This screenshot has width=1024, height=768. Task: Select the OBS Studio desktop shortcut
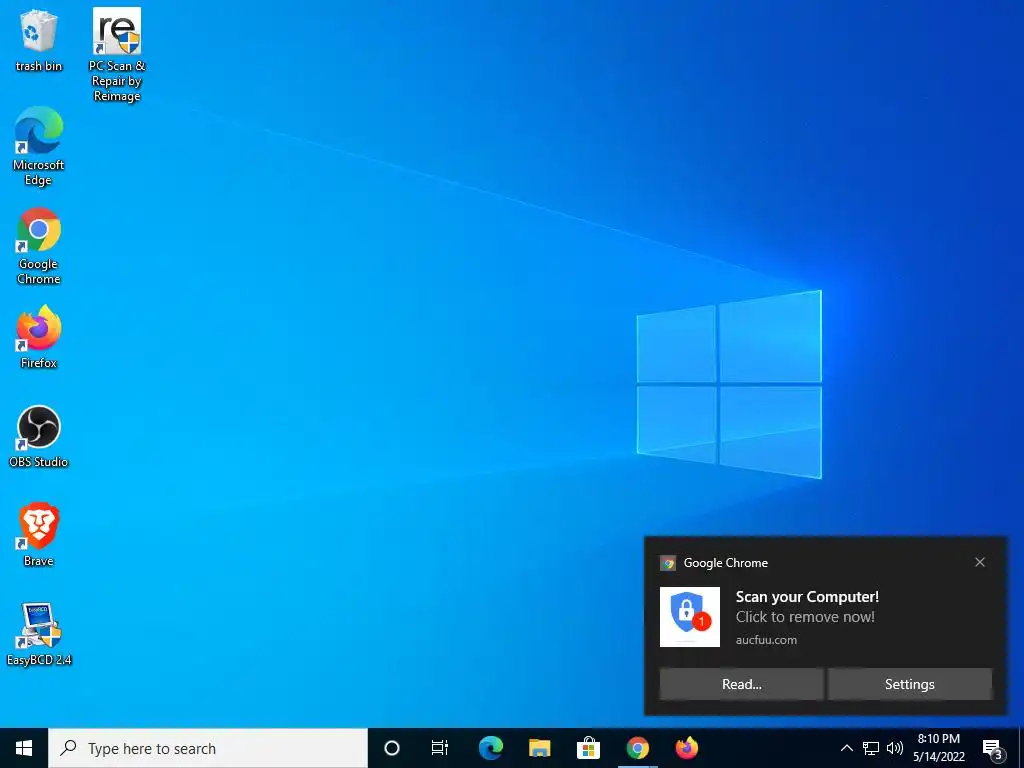point(39,437)
